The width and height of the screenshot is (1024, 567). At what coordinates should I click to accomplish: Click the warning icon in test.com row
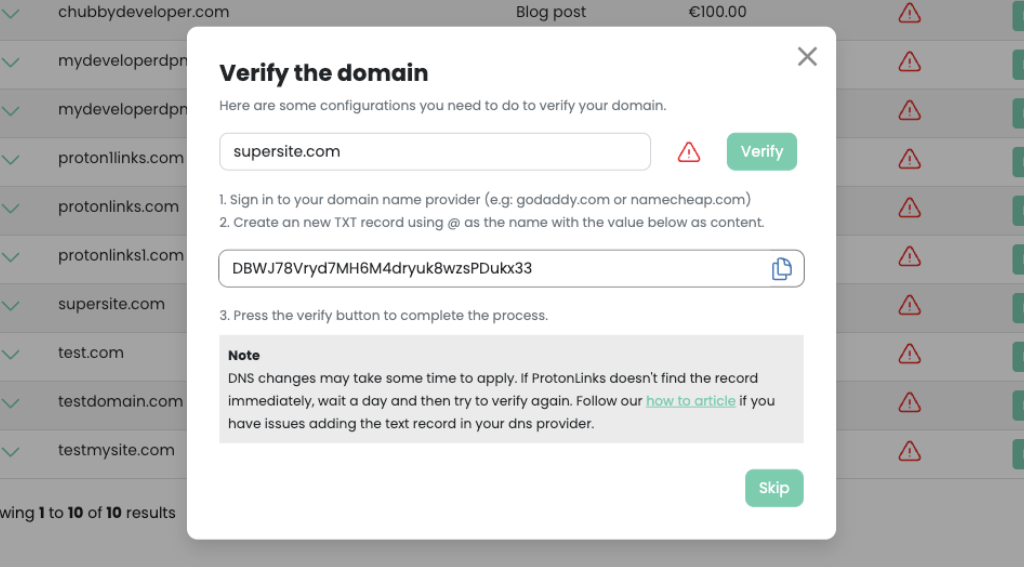(909, 354)
